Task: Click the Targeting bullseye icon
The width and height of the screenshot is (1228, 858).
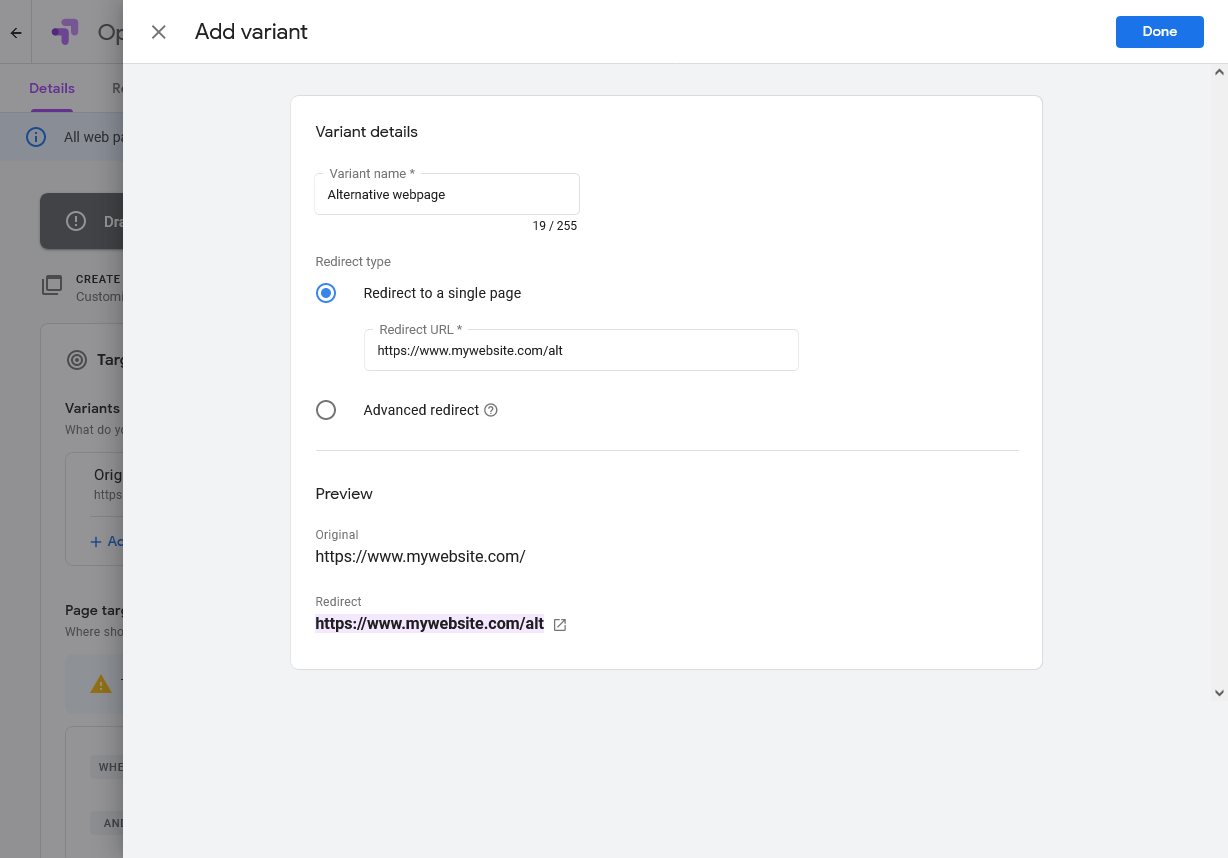Action: [77, 360]
